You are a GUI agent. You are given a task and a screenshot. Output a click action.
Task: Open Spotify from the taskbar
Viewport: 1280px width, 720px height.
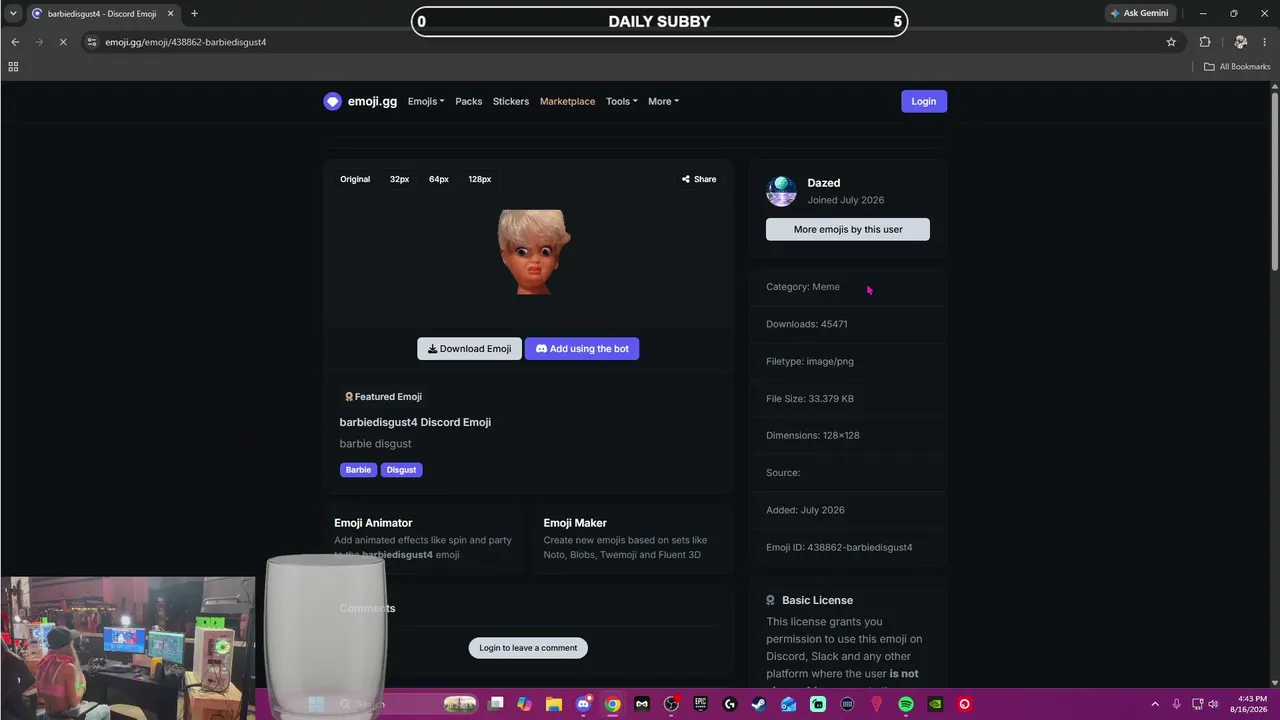pyautogui.click(x=906, y=704)
